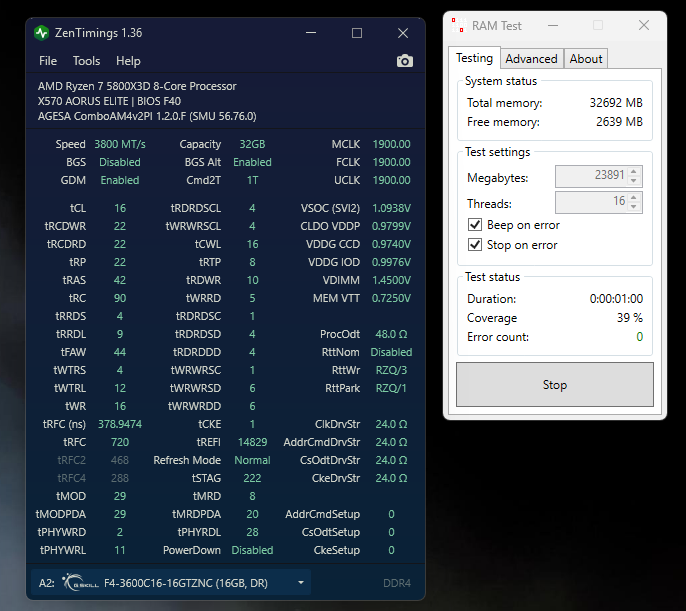The height and width of the screenshot is (611, 686).
Task: Click the tRFC (ns) value 378.9474
Action: (x=120, y=424)
